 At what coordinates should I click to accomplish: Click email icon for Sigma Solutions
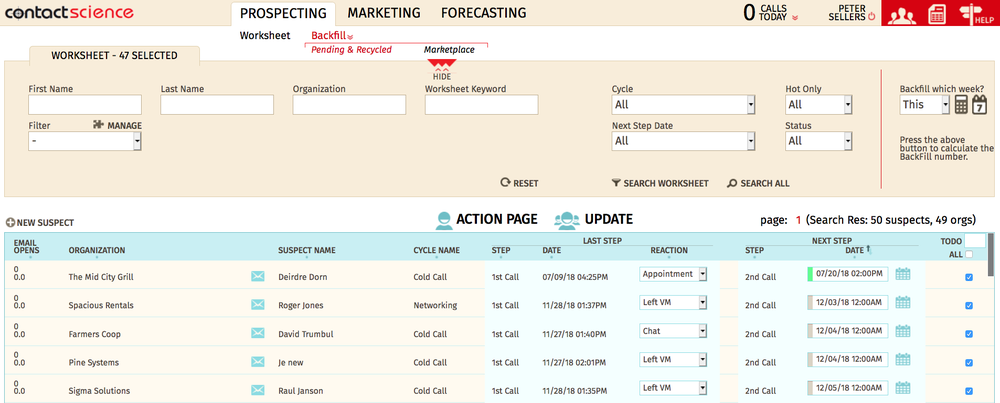pos(258,390)
